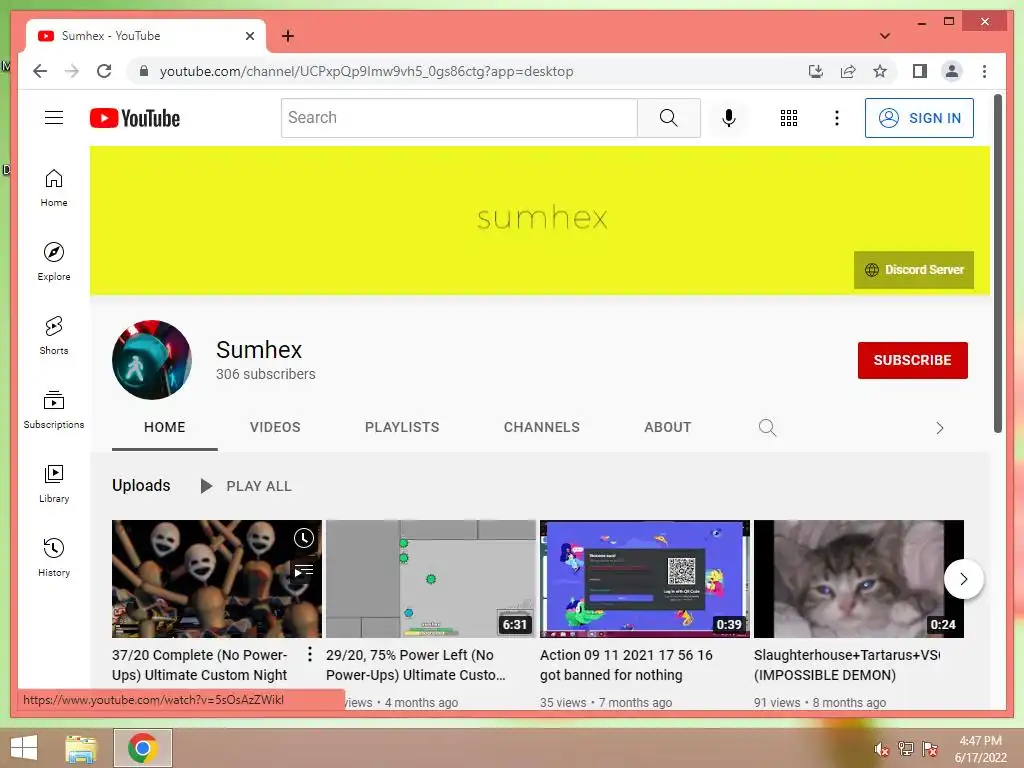Open the Discord Server link

pyautogui.click(x=914, y=270)
